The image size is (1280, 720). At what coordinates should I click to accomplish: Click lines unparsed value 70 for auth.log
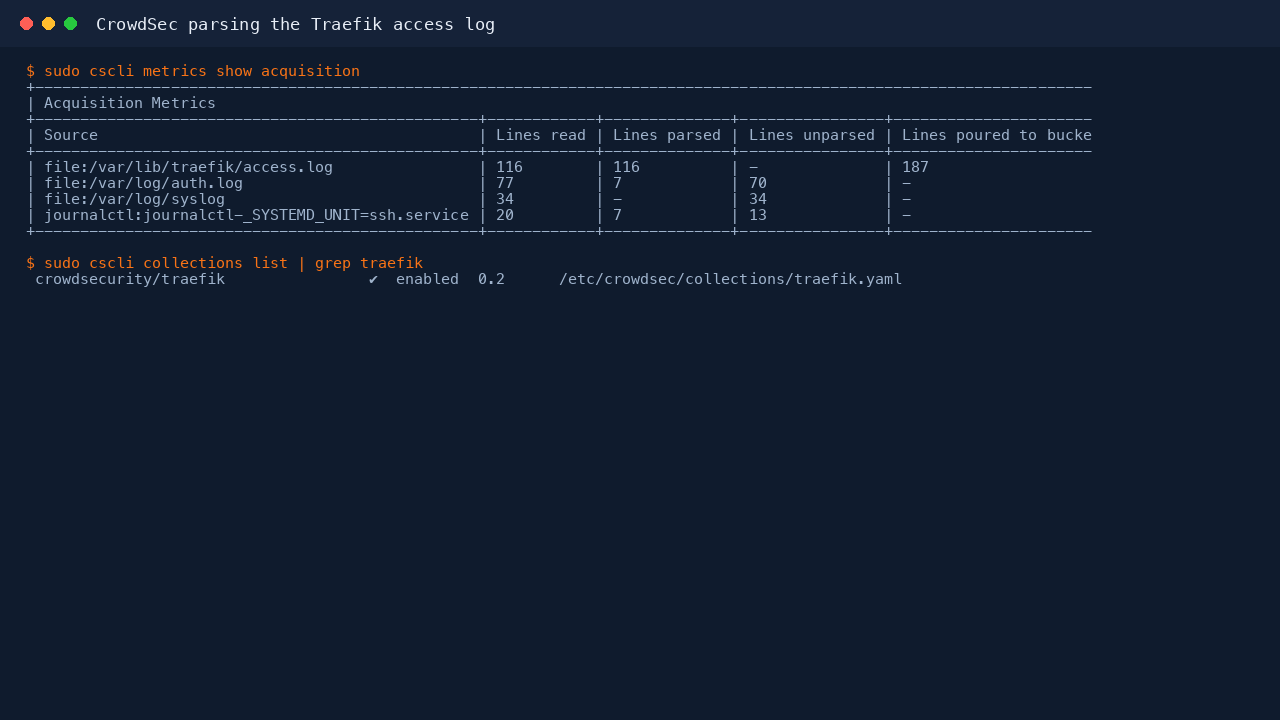(x=758, y=183)
